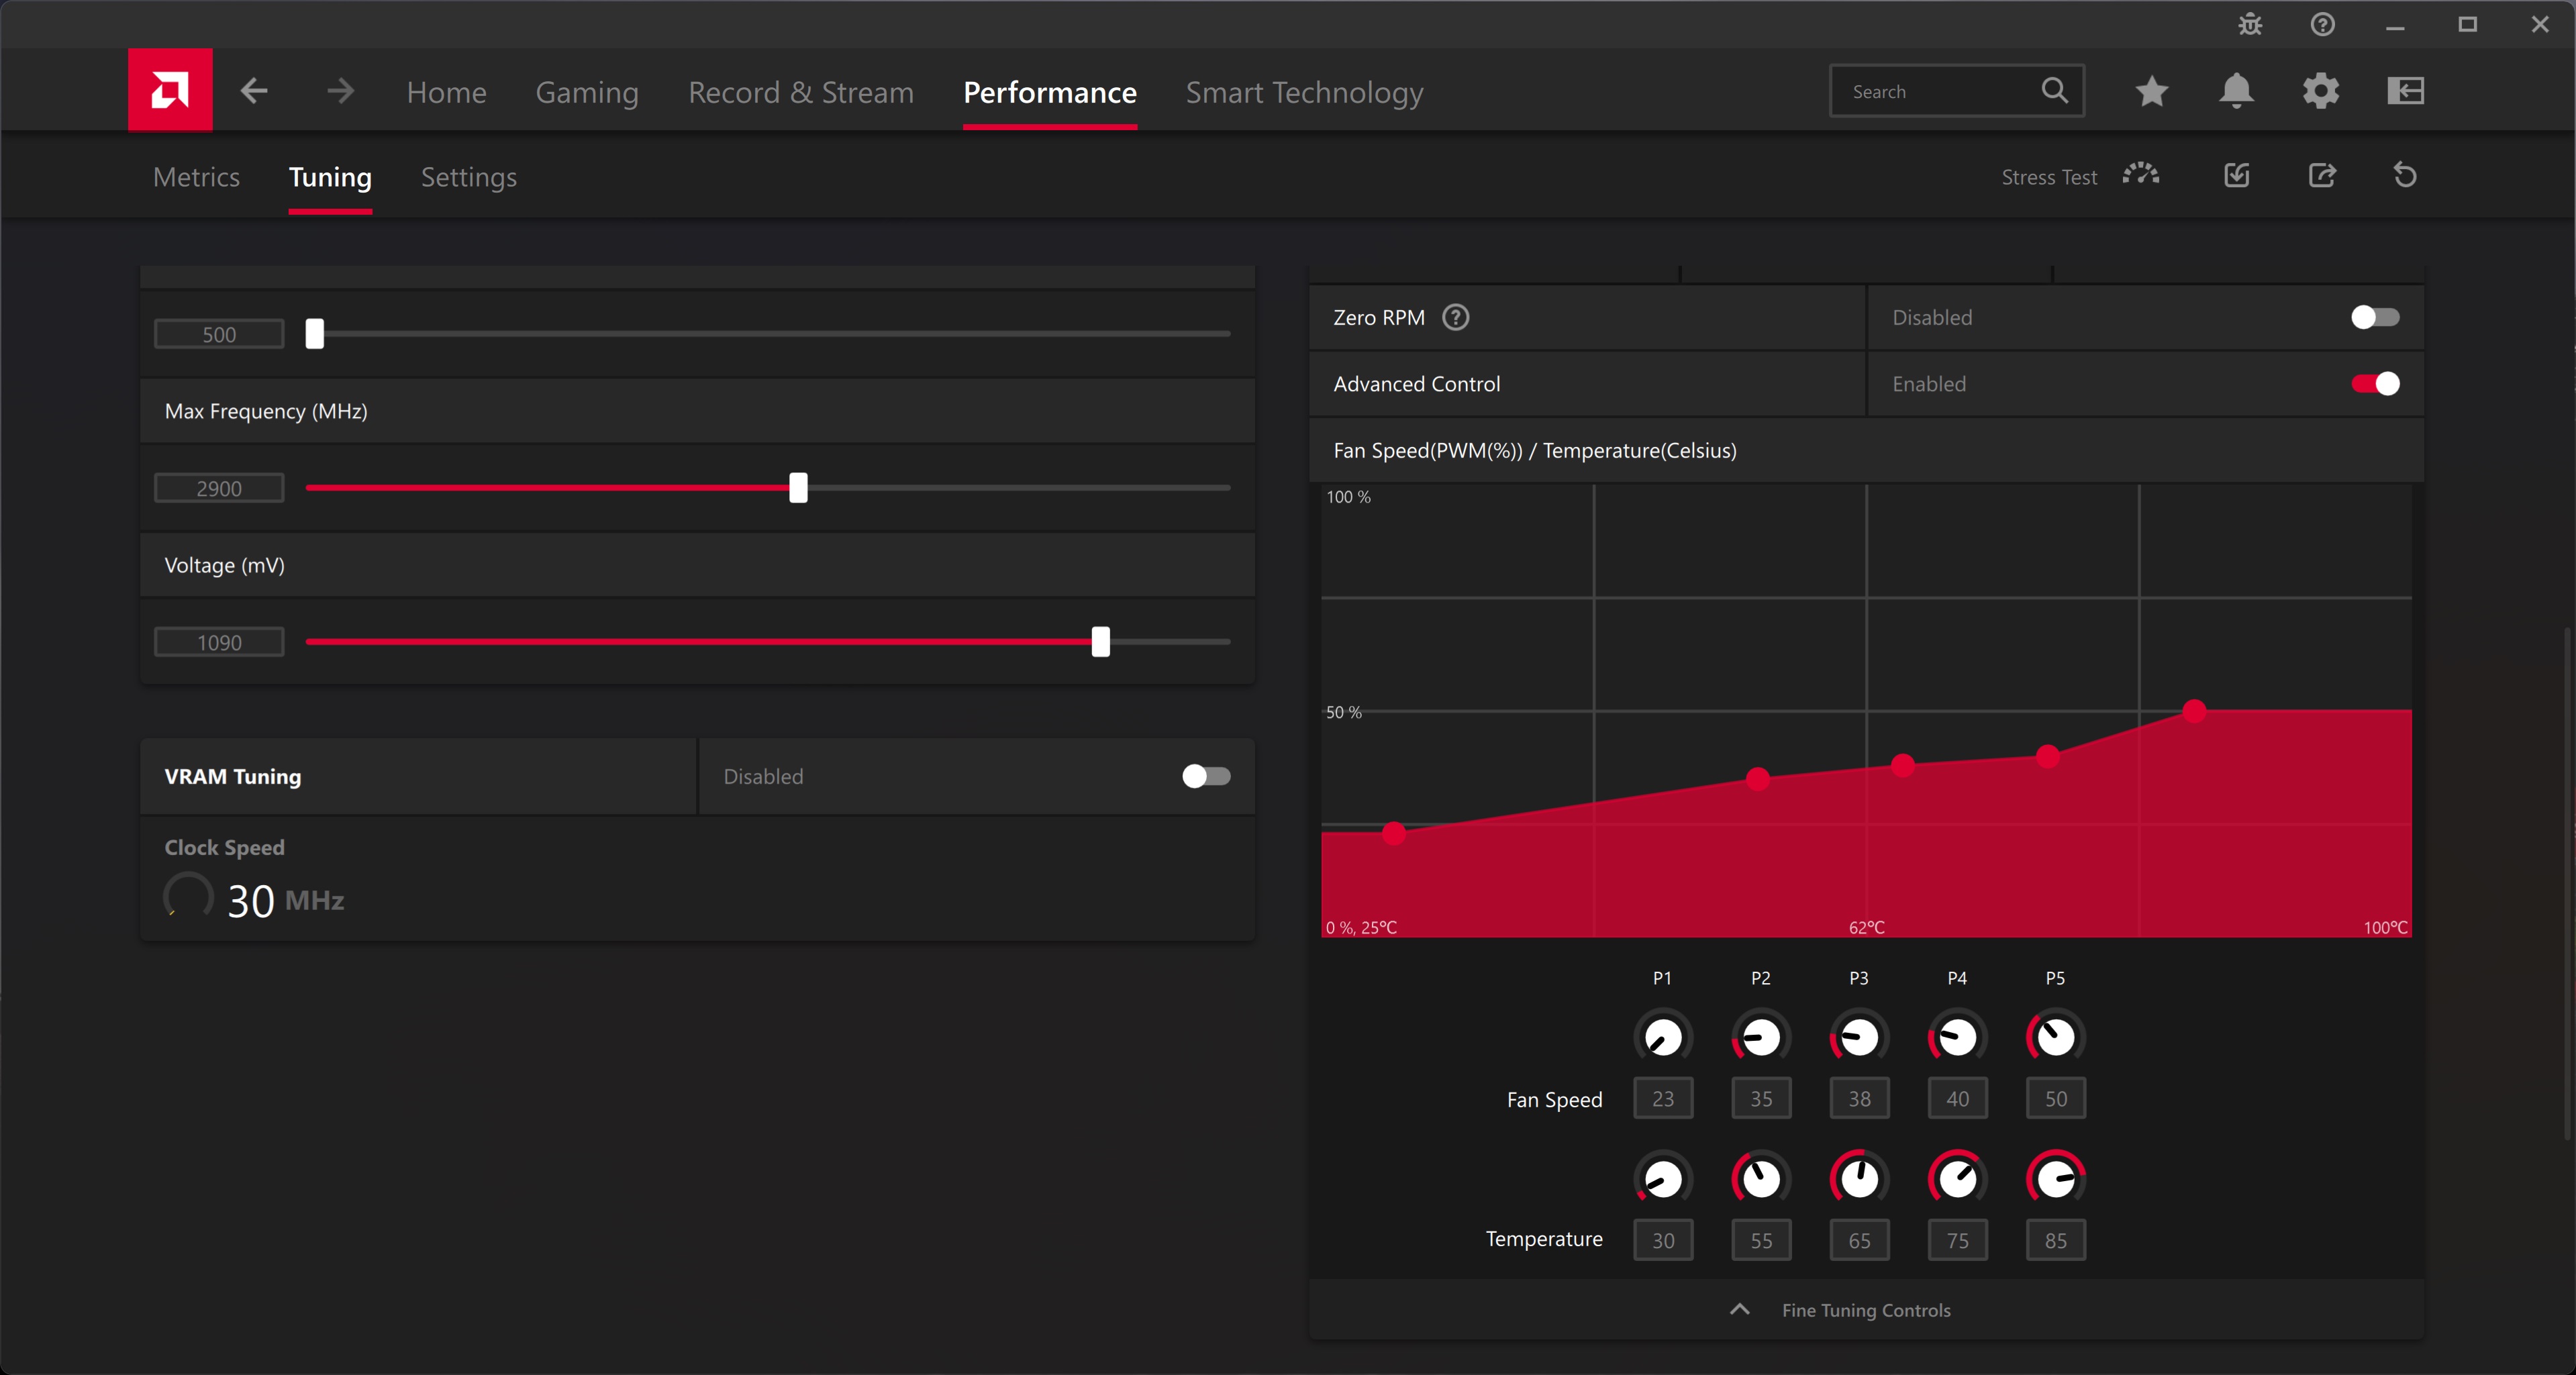Click the Max Frequency slider handle
Screen dimensions: 2576x1375
point(798,488)
